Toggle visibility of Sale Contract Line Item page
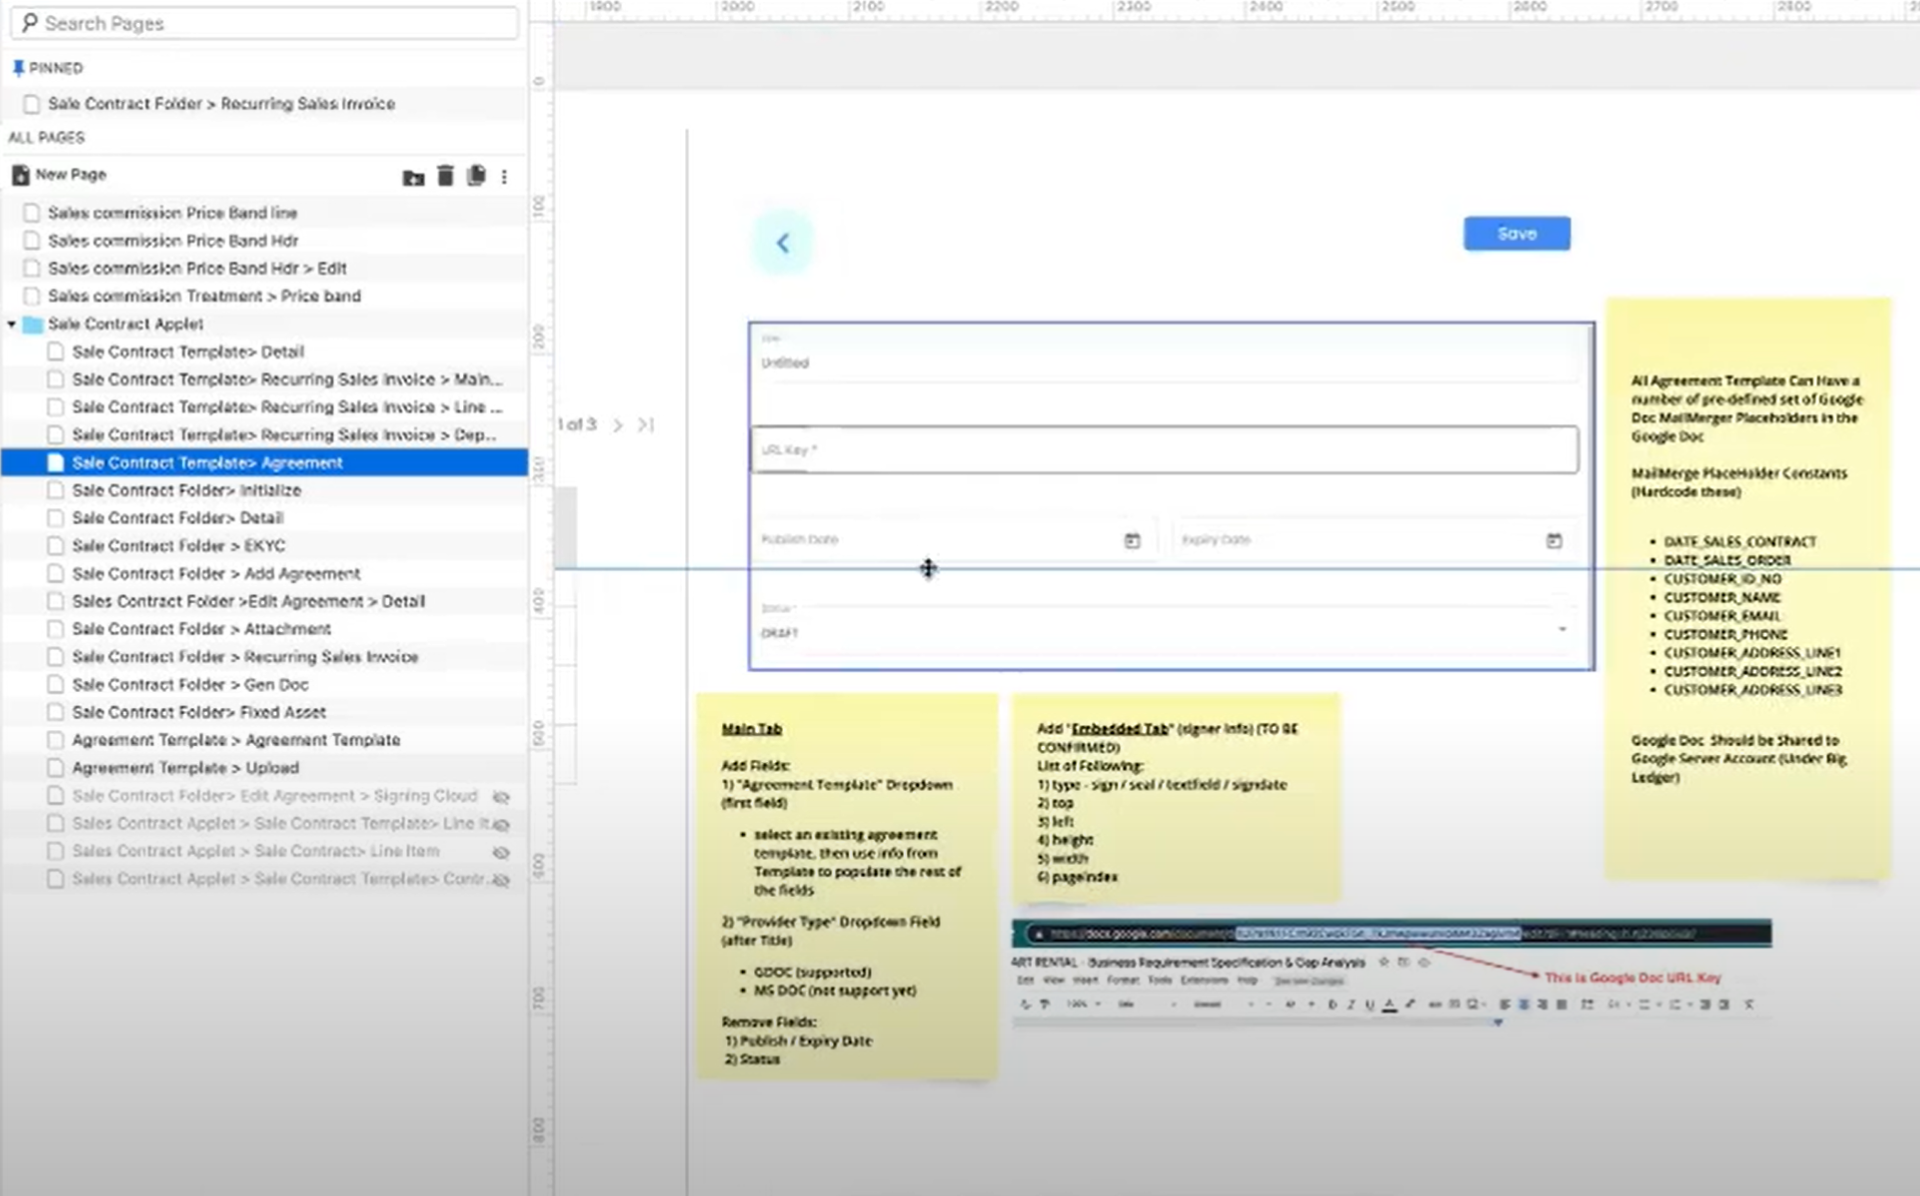 point(501,853)
